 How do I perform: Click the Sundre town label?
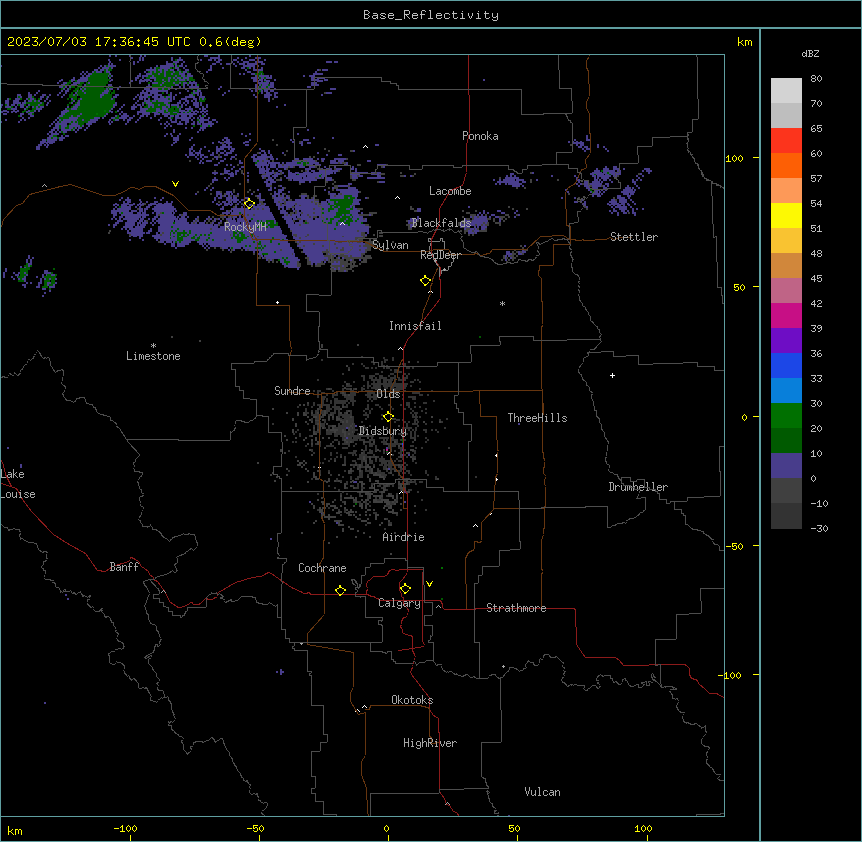coord(292,391)
